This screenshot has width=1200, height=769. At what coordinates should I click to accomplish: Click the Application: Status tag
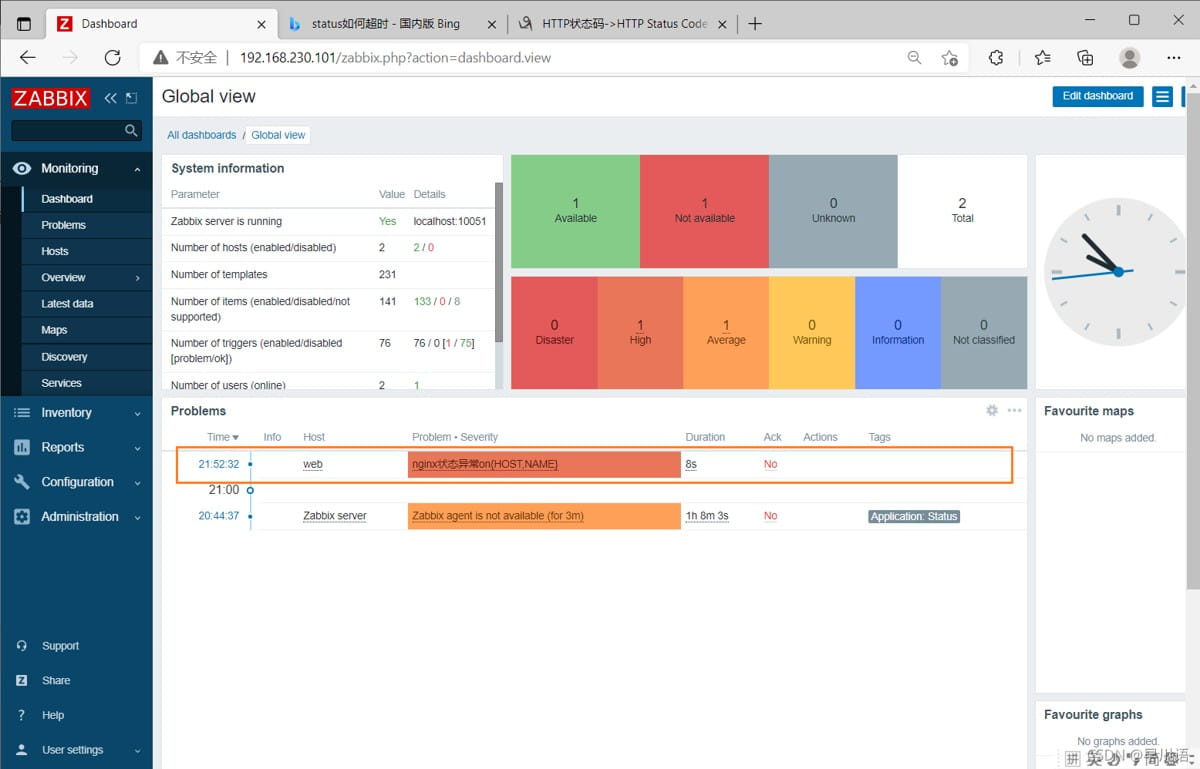point(914,516)
